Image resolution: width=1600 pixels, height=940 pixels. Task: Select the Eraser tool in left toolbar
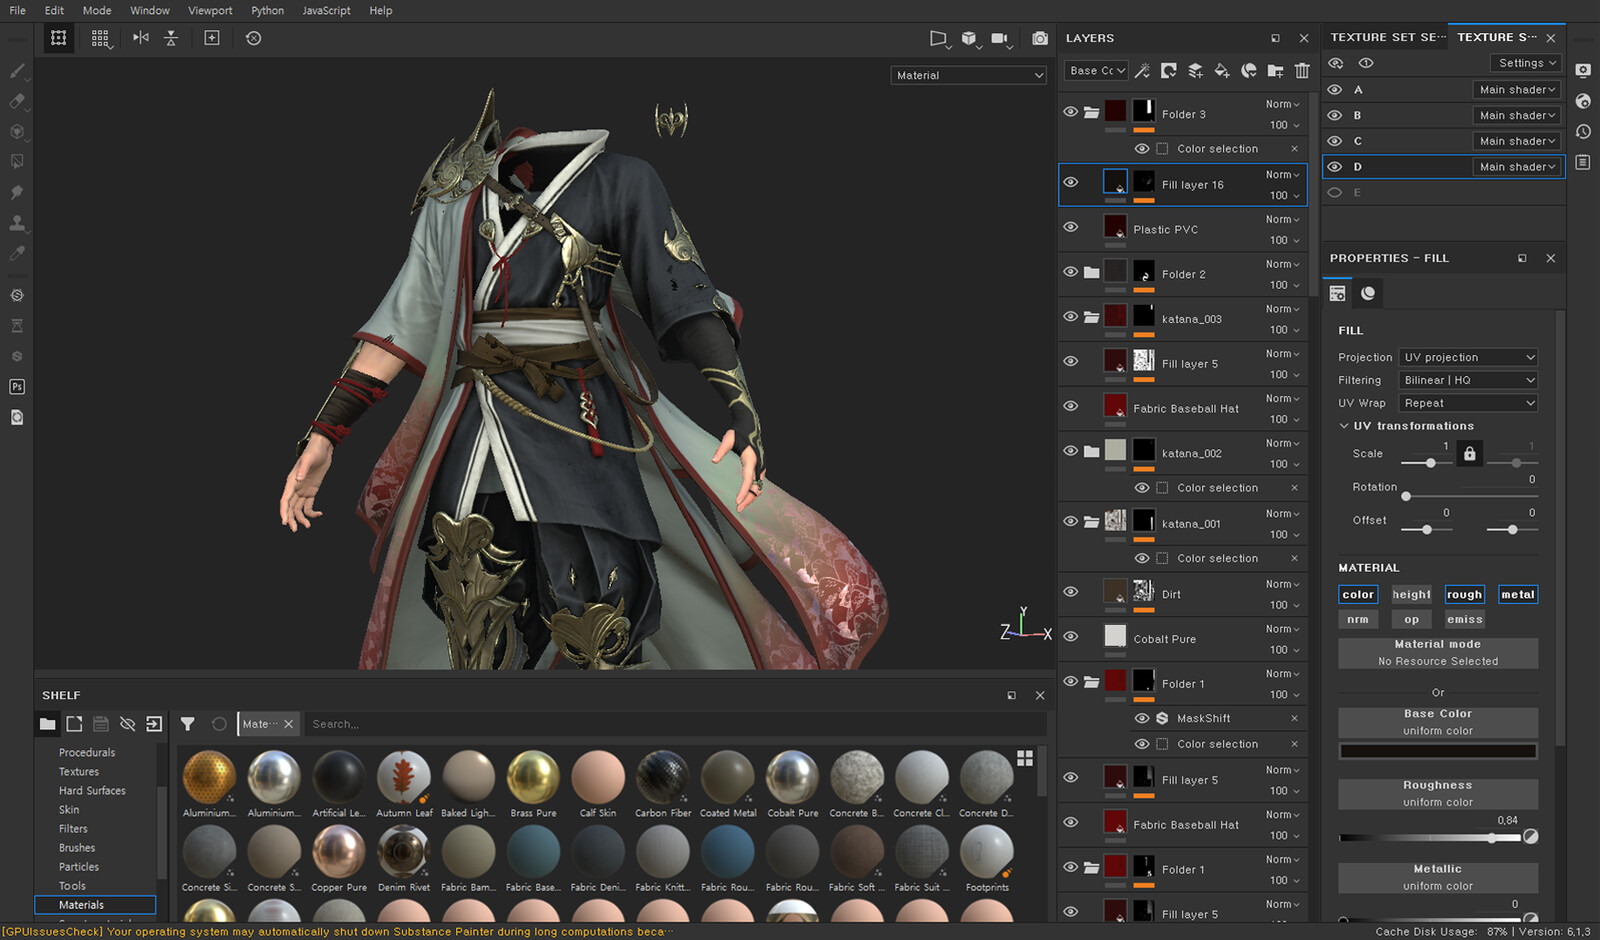pyautogui.click(x=17, y=101)
